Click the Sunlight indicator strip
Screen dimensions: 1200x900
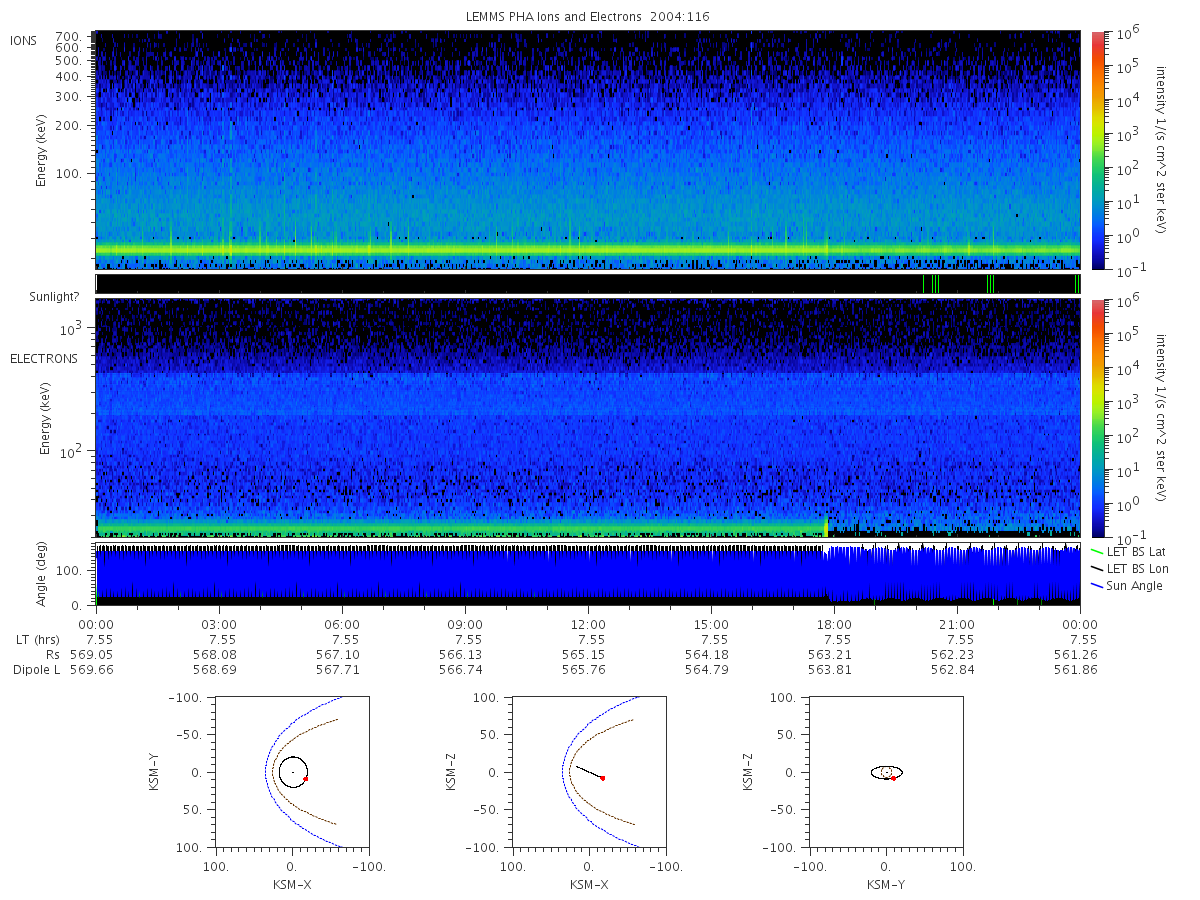588,284
